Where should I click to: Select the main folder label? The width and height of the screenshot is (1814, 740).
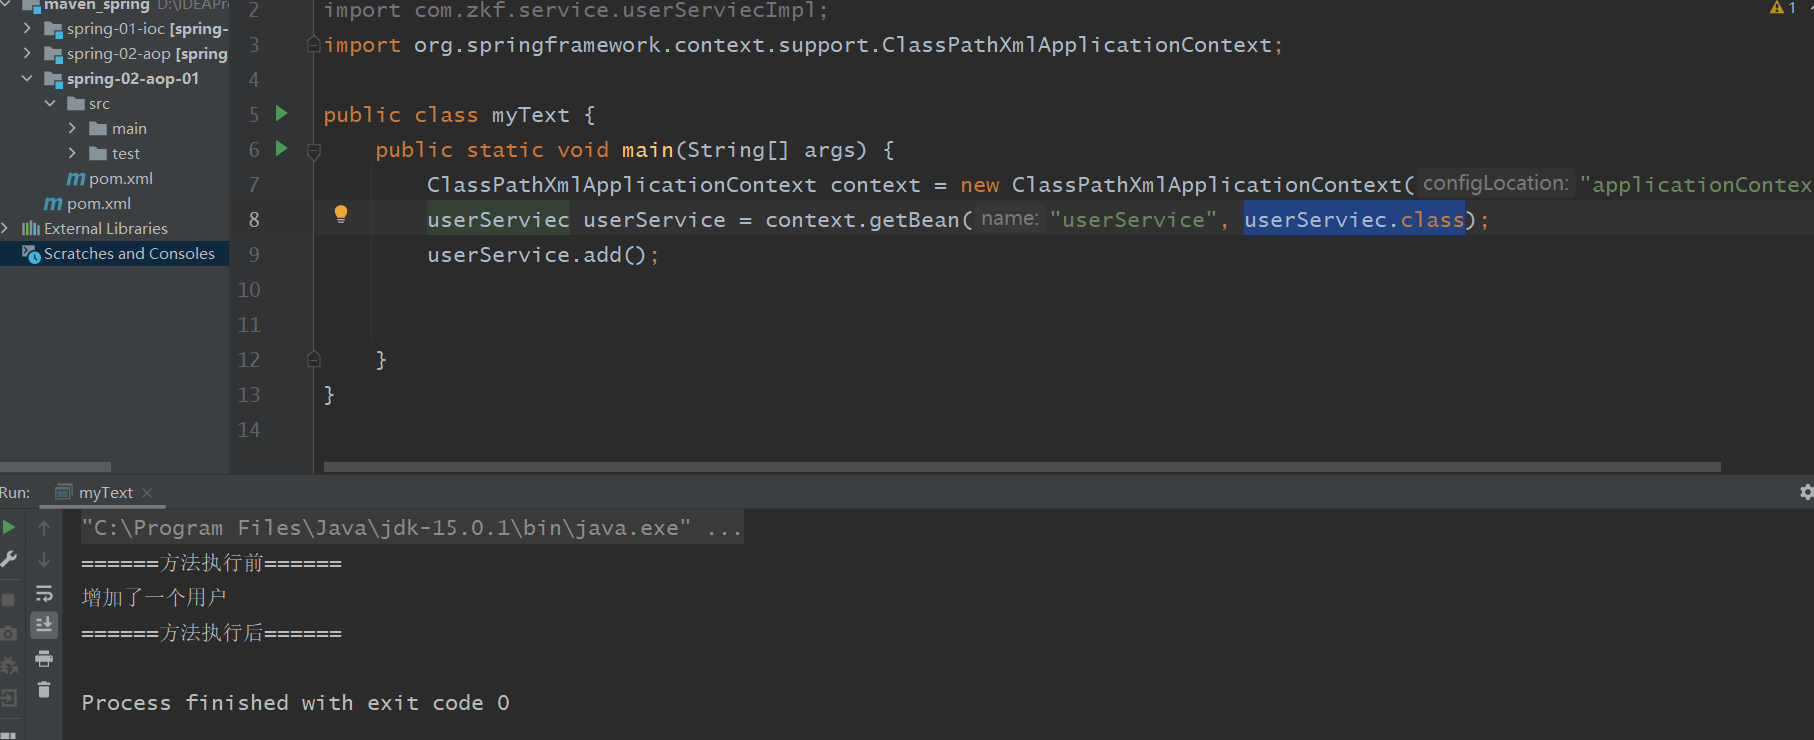click(x=129, y=128)
